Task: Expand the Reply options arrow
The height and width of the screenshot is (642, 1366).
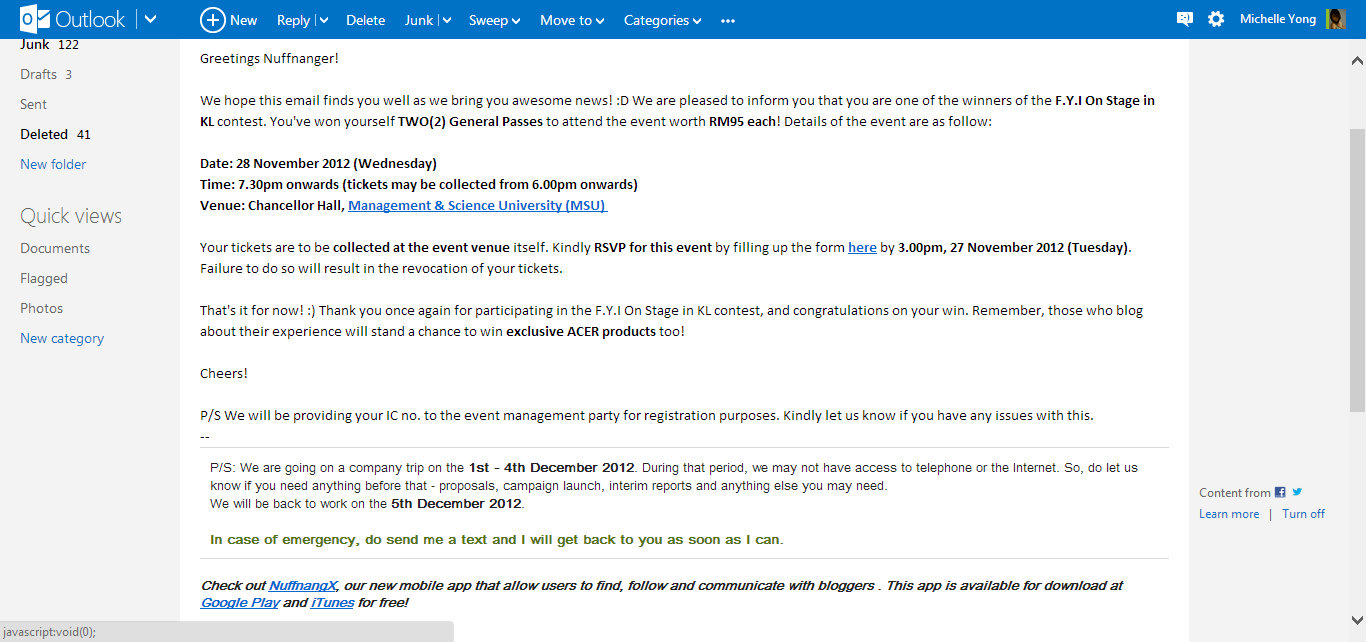Action: pos(324,21)
